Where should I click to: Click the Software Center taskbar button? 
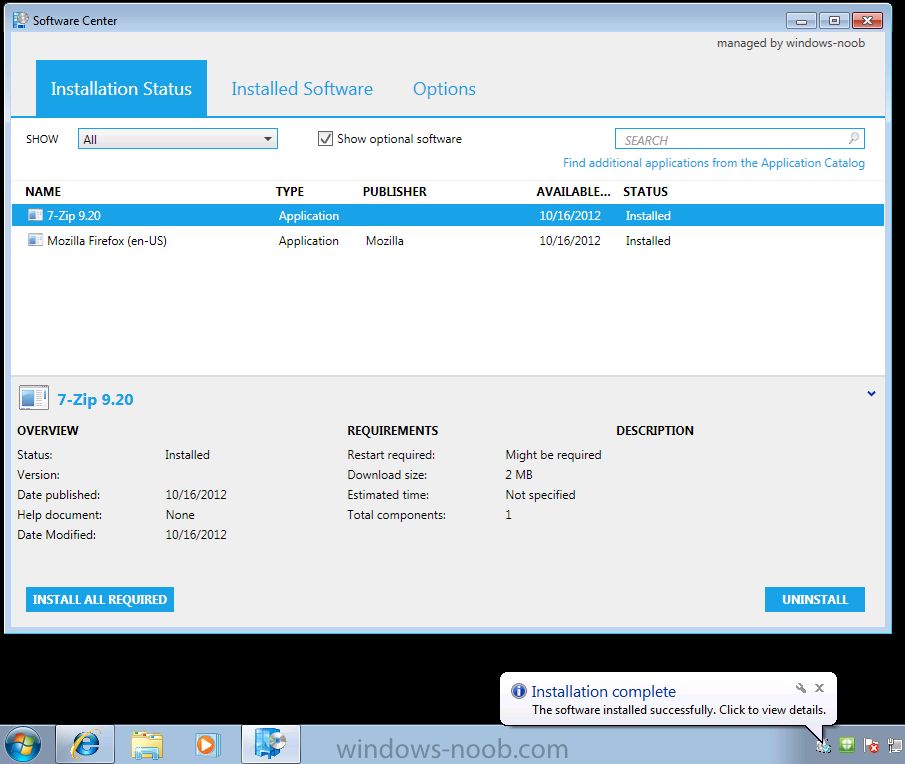pos(271,744)
